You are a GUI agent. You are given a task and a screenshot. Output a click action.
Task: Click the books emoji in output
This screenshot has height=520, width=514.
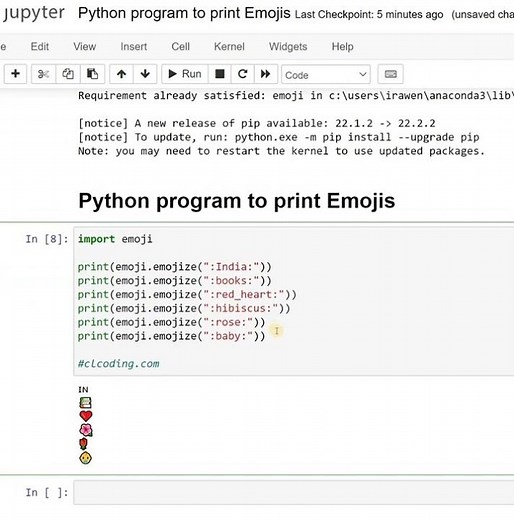click(85, 403)
